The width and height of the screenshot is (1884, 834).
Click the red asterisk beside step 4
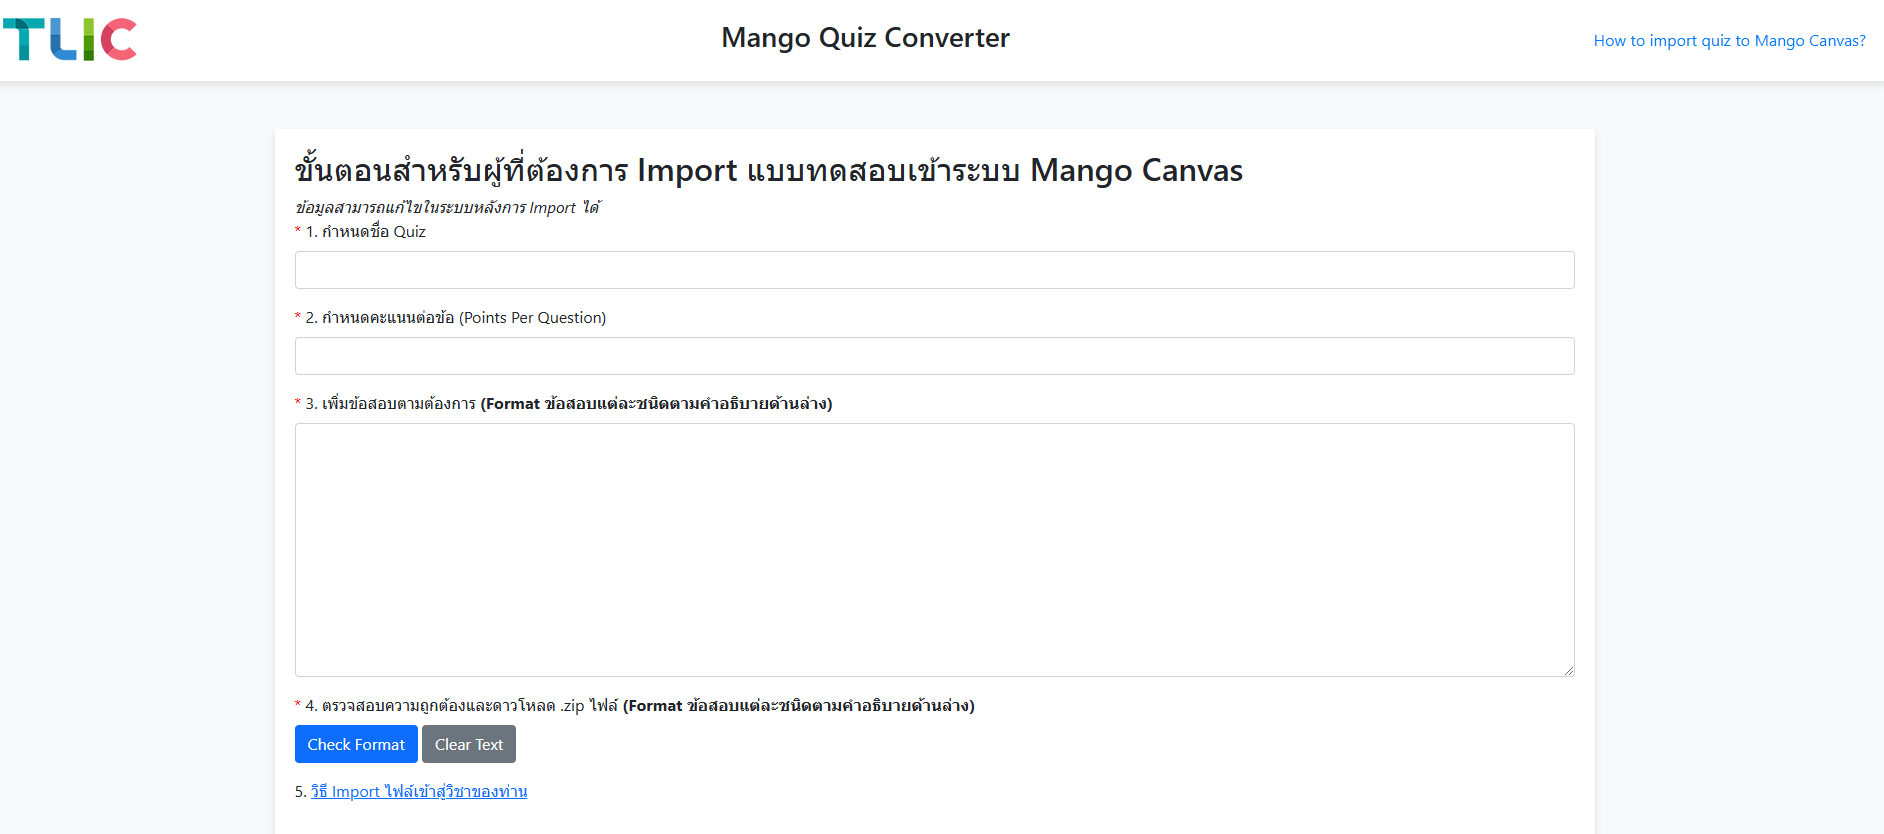tap(298, 705)
